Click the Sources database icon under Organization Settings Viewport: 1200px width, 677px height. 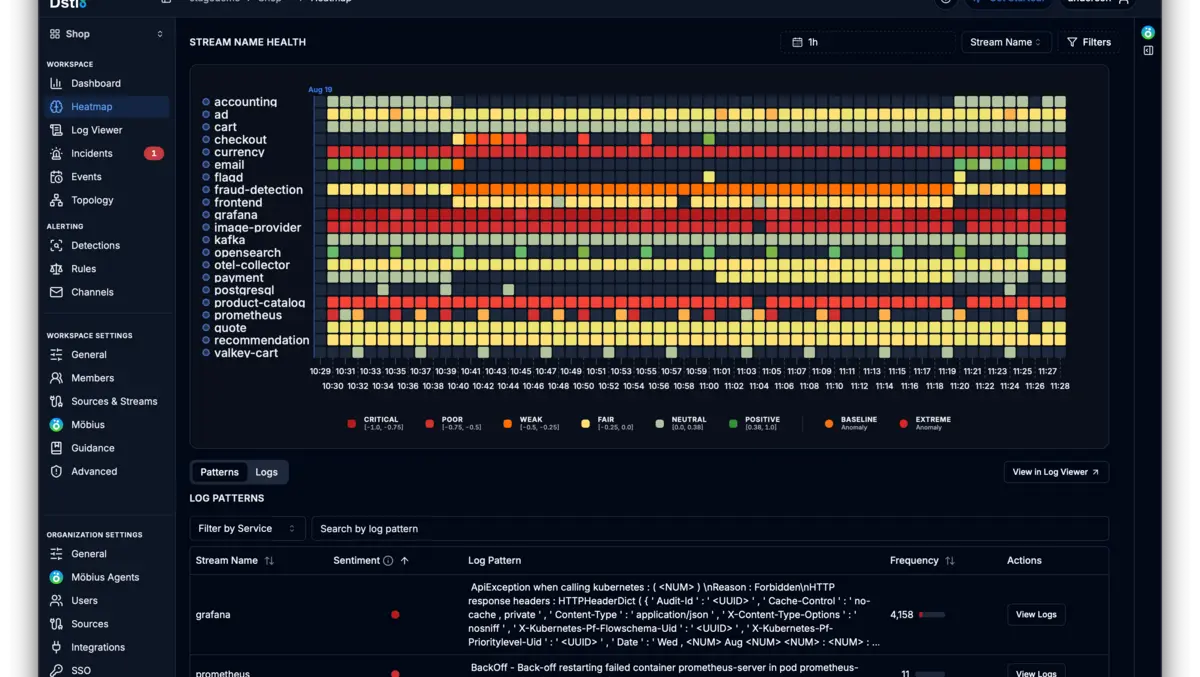pyautogui.click(x=56, y=624)
